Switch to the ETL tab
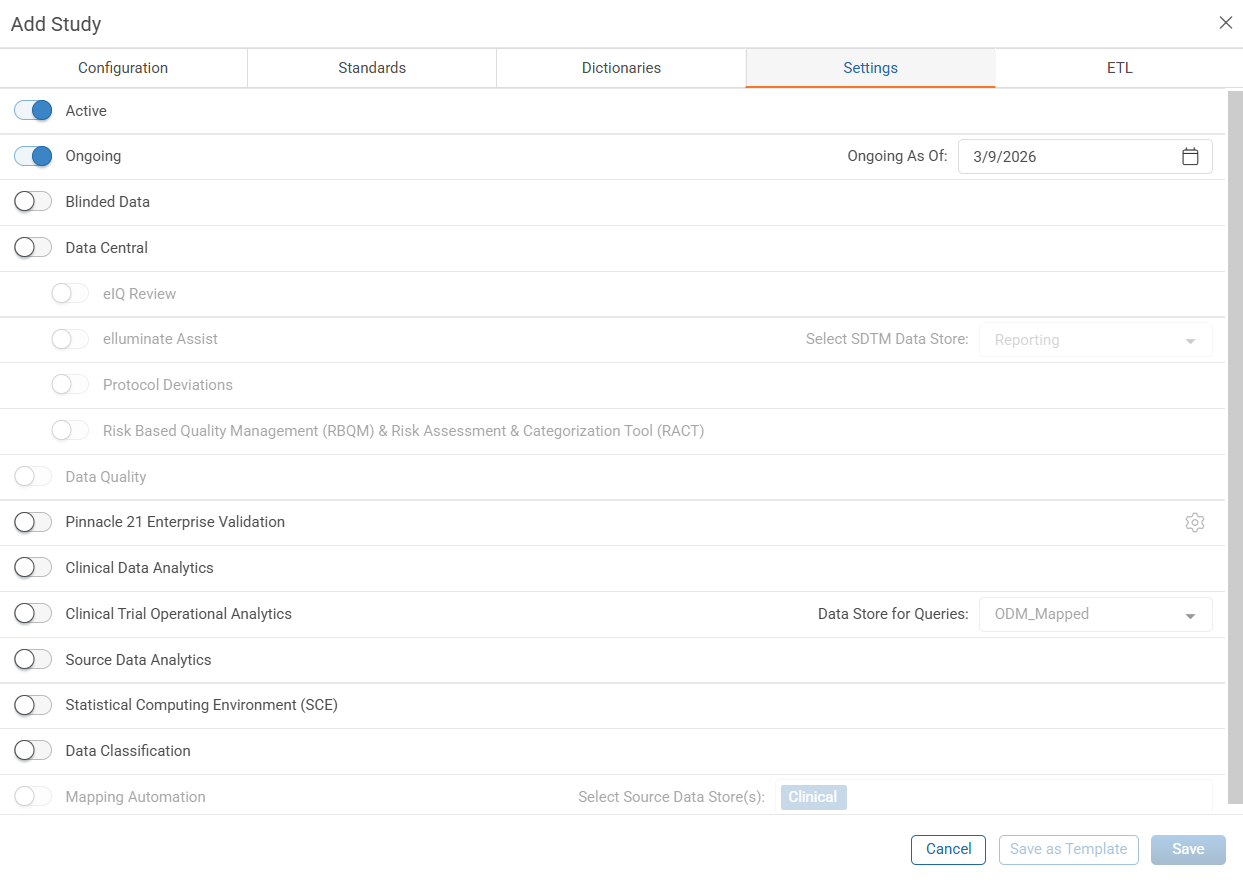 pyautogui.click(x=1119, y=68)
